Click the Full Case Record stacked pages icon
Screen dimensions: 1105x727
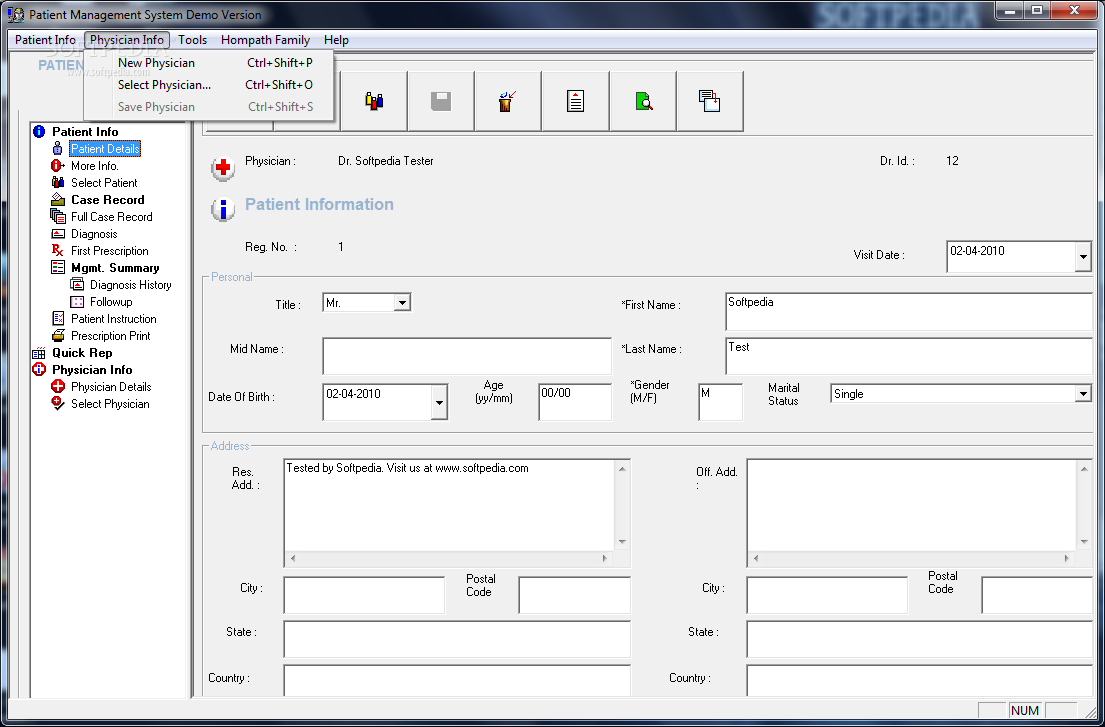(58, 216)
